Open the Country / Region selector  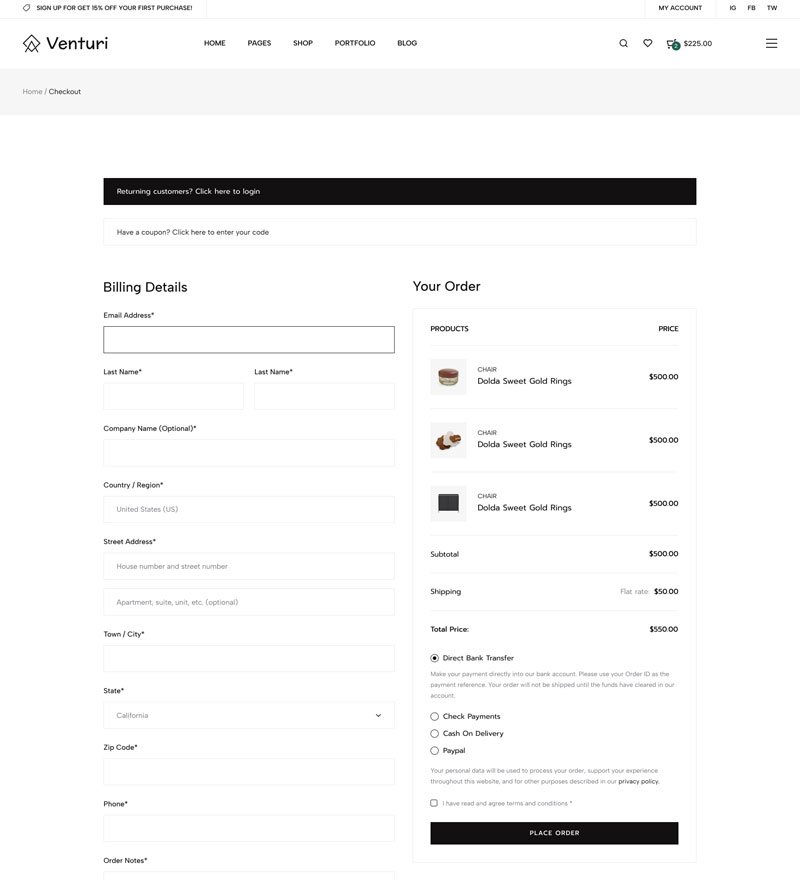[248, 509]
